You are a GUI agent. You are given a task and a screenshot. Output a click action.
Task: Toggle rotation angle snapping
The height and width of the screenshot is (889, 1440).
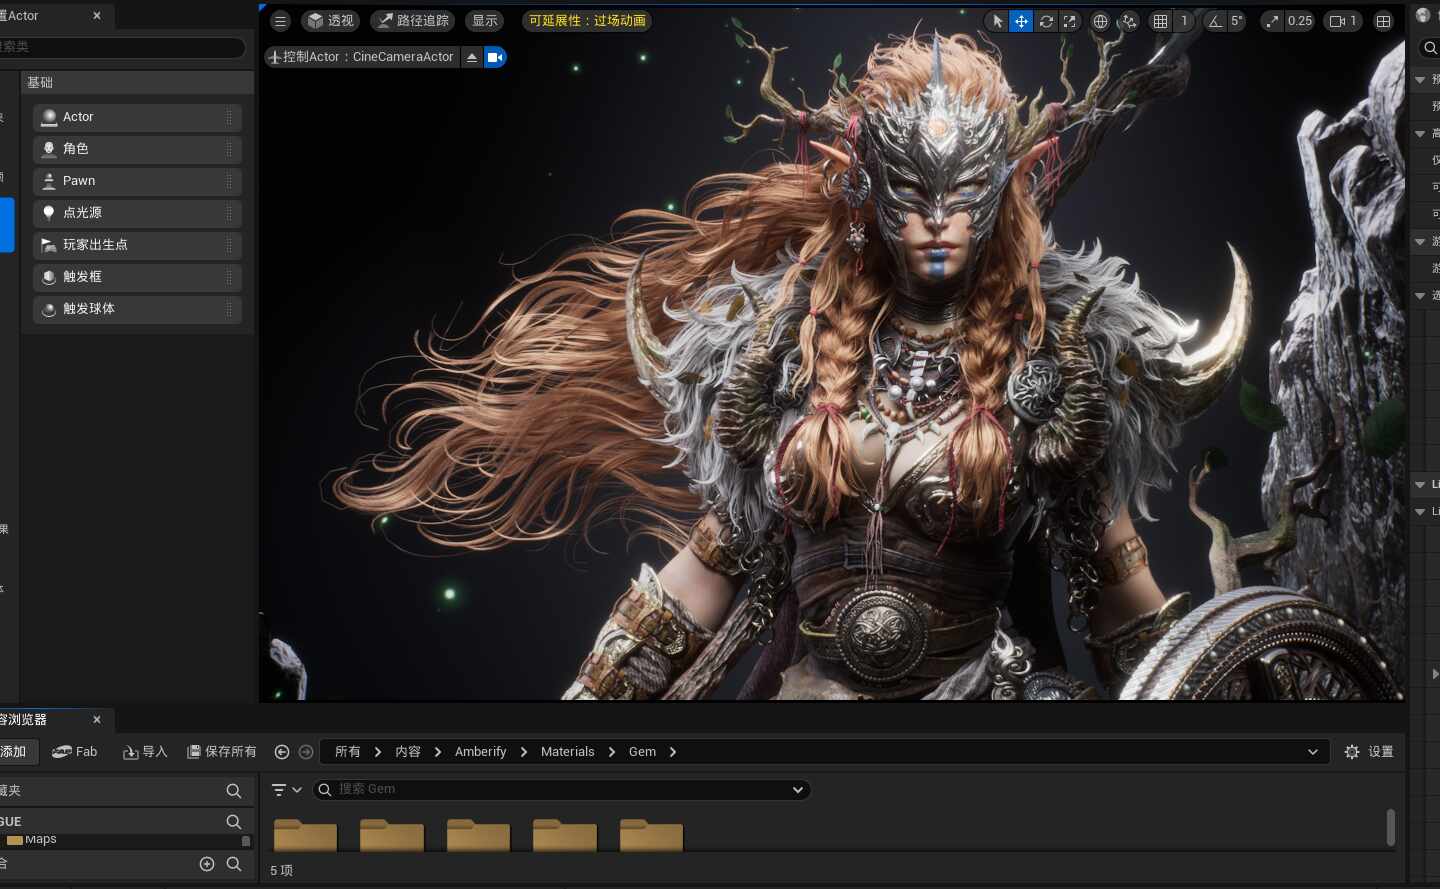(x=1215, y=21)
